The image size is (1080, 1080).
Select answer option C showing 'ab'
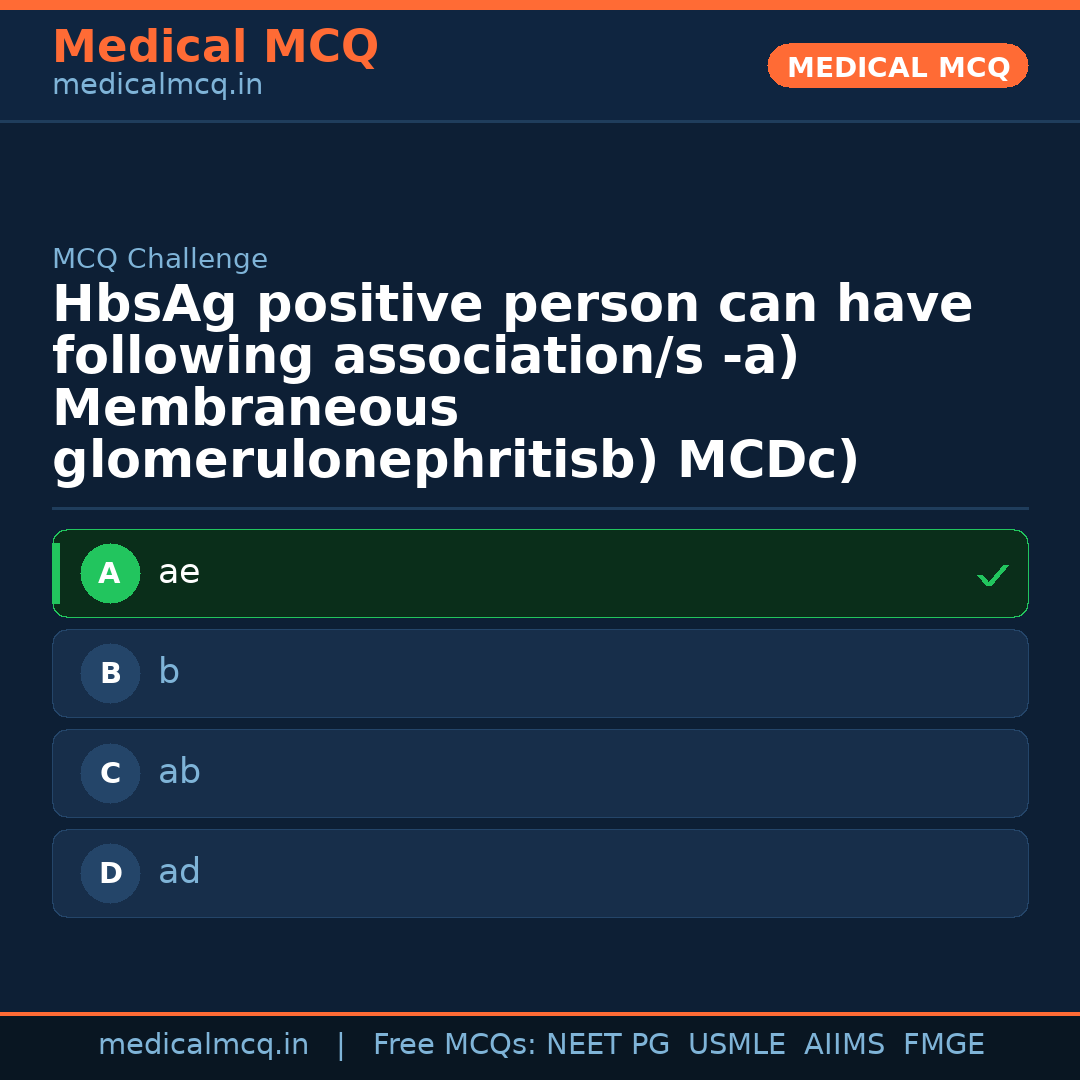[540, 773]
